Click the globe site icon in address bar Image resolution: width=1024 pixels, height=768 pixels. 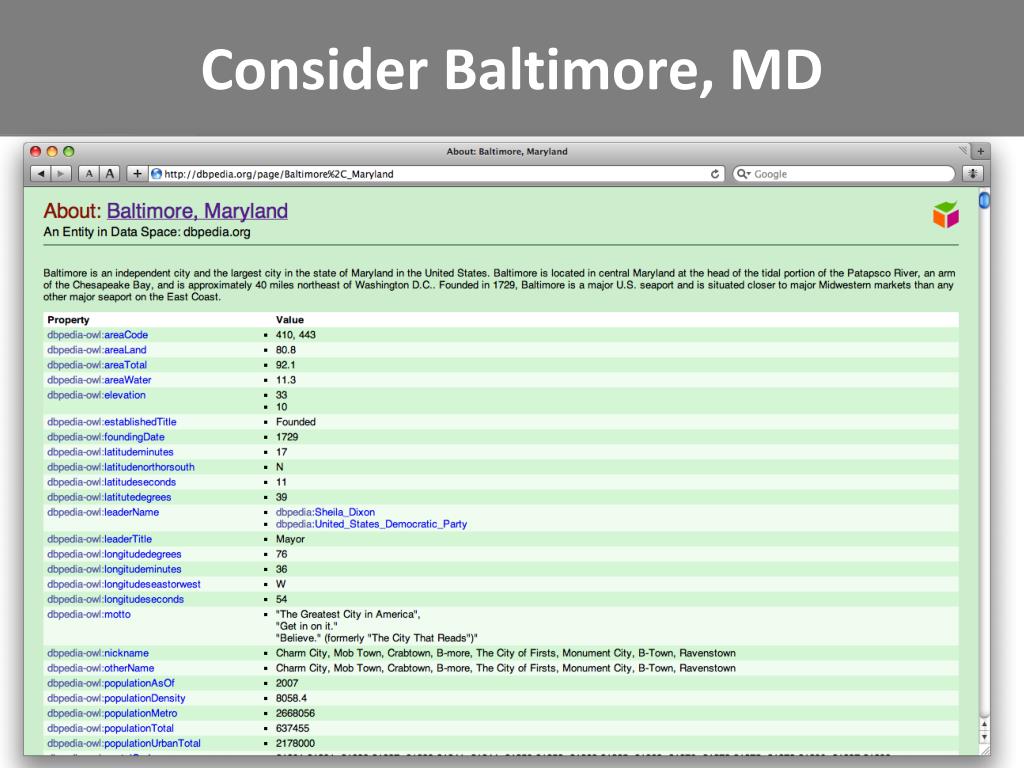coord(157,174)
